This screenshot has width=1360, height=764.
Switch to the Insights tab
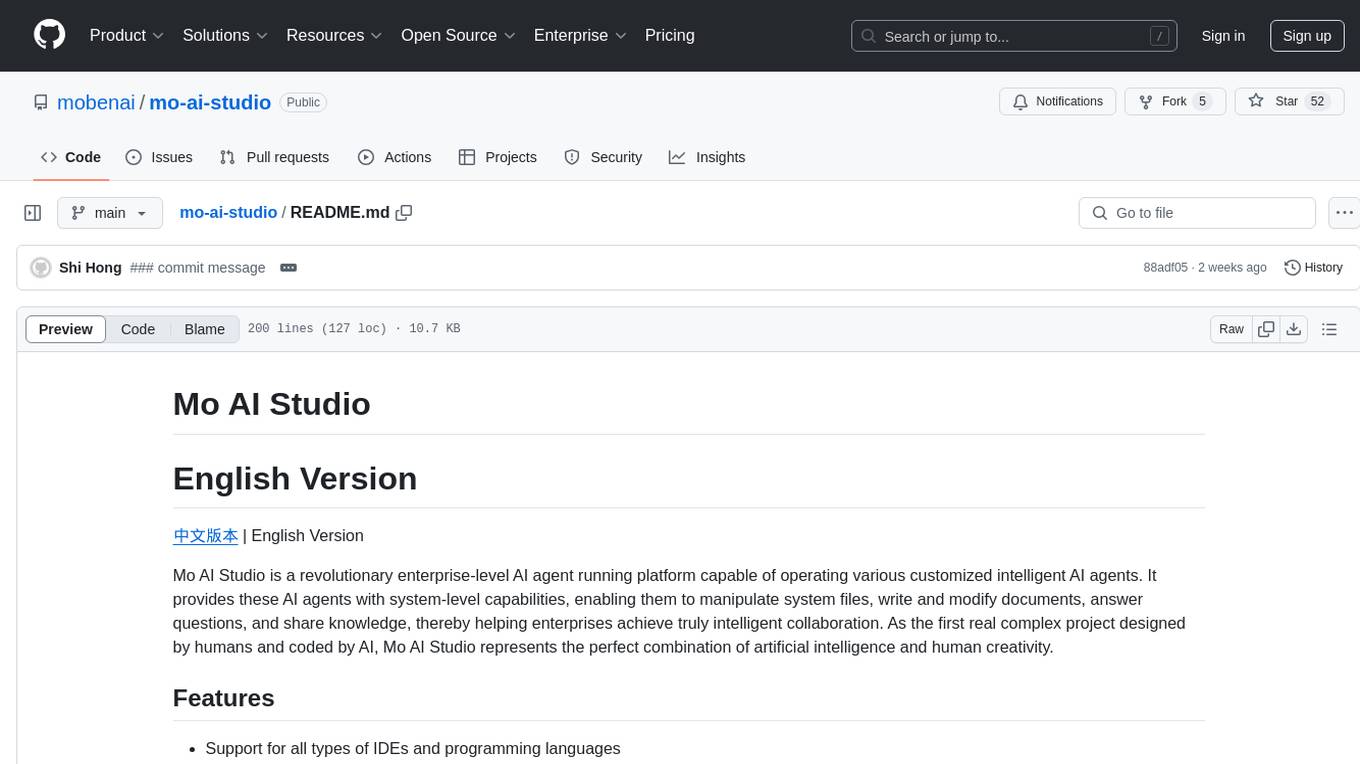pyautogui.click(x=707, y=157)
